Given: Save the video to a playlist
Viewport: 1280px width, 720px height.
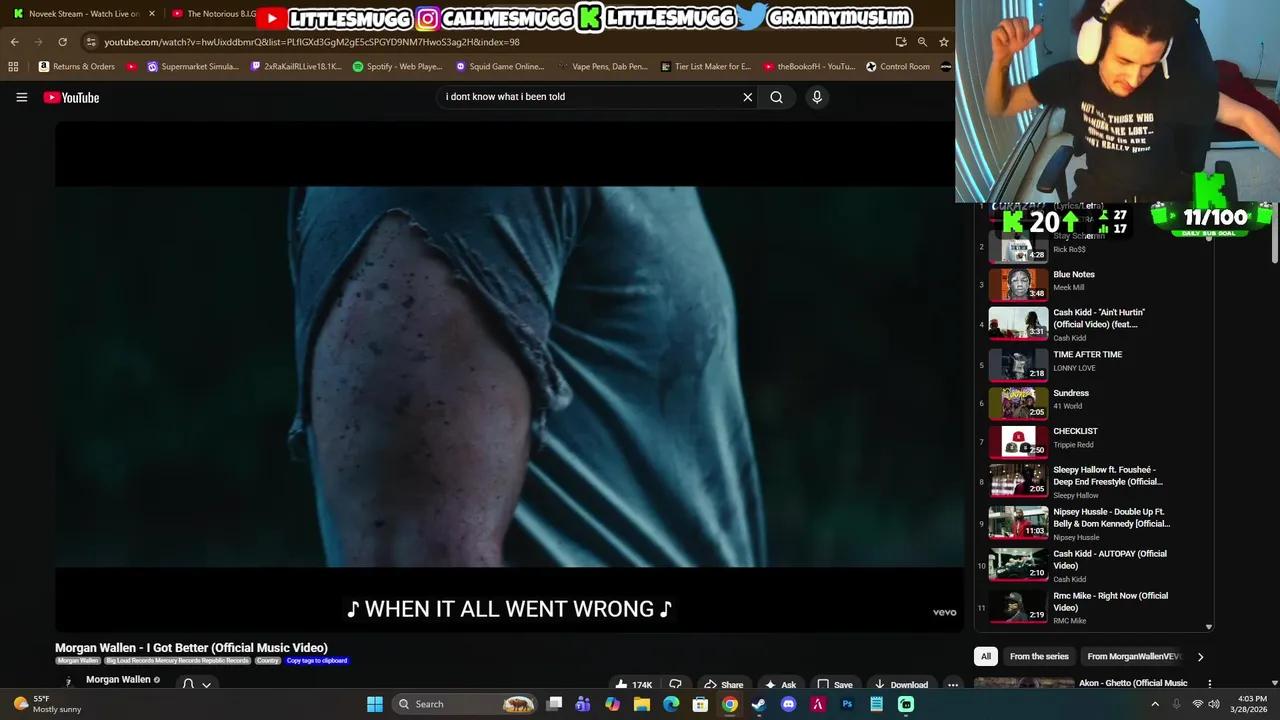Looking at the screenshot, I should pyautogui.click(x=834, y=685).
